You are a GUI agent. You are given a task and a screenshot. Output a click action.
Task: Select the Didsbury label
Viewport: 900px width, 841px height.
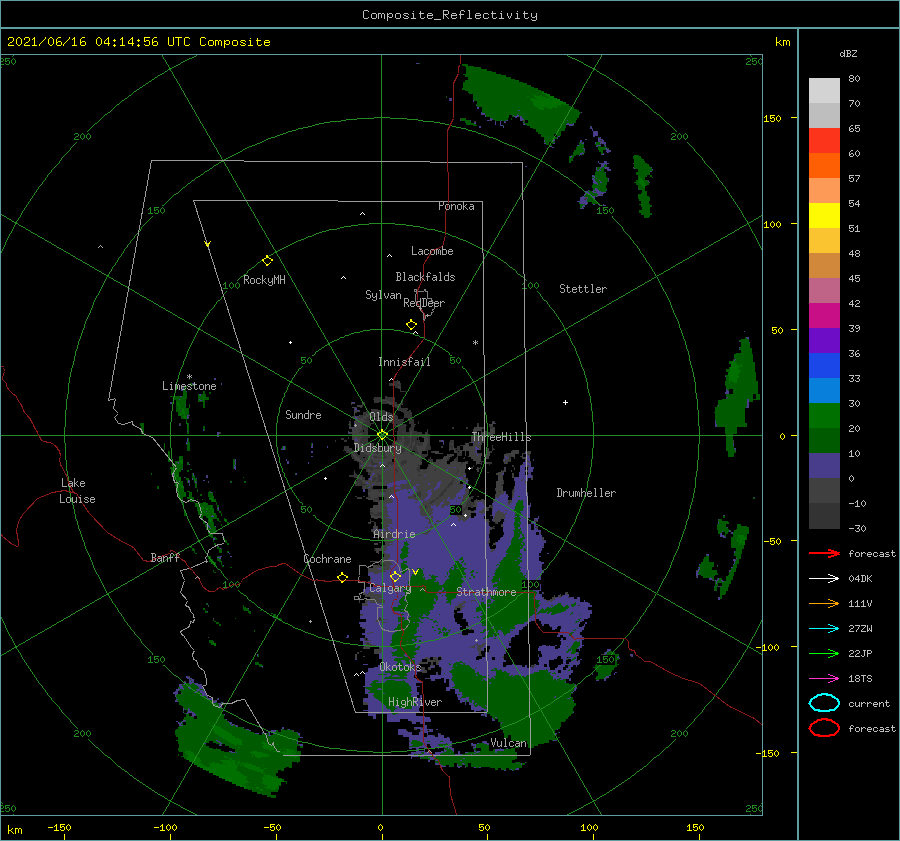378,448
